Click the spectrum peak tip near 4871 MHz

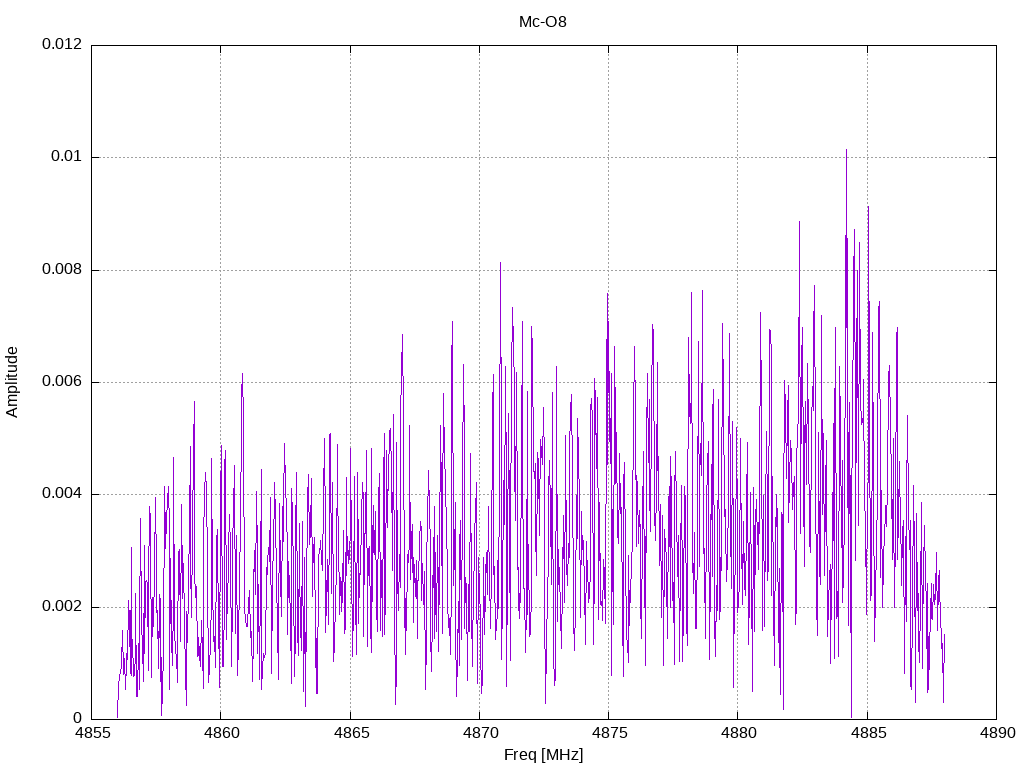click(500, 263)
